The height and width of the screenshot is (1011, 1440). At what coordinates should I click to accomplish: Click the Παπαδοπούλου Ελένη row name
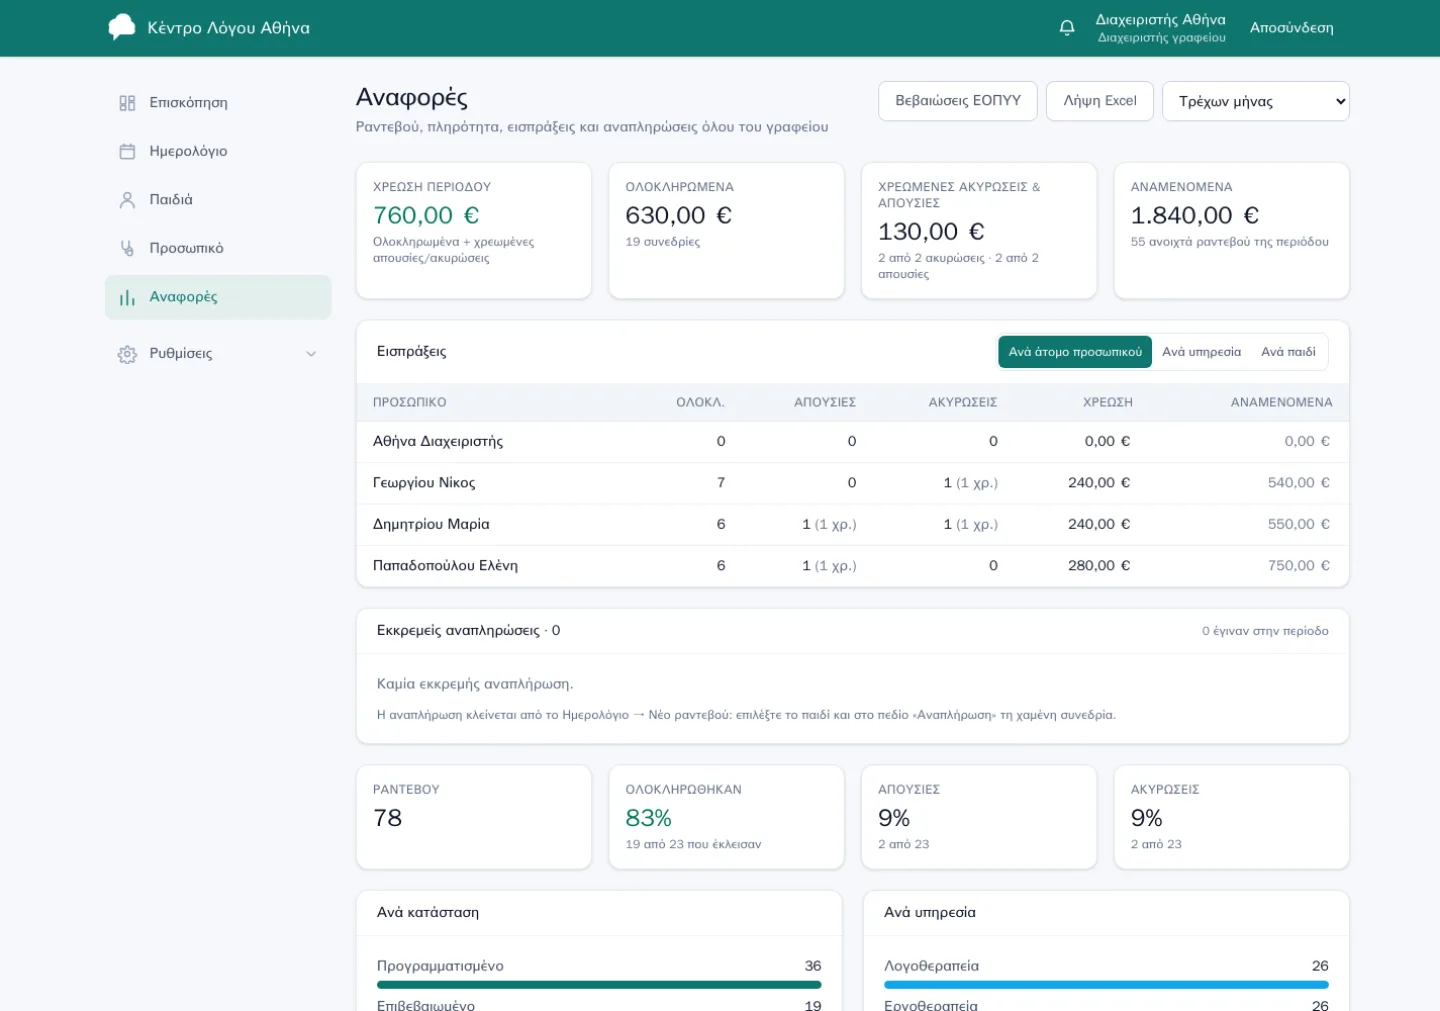[x=445, y=566]
